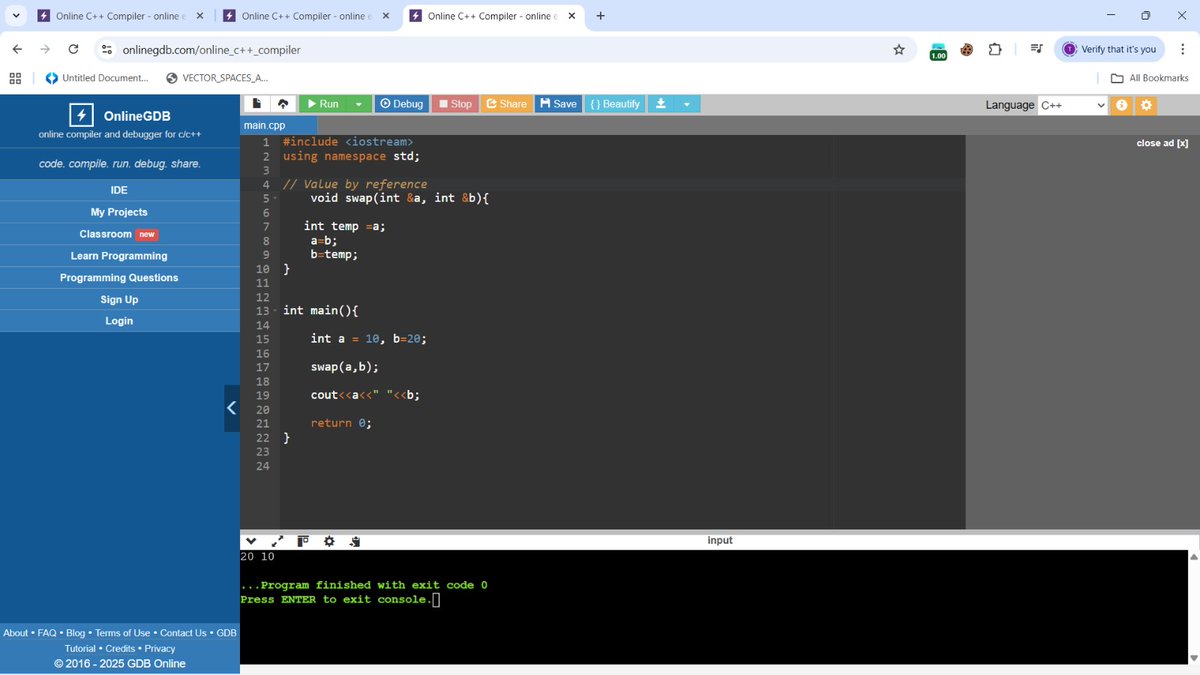The image size is (1200, 675).
Task: Dismiss the ad with close ad [x]
Action: pyautogui.click(x=1161, y=143)
